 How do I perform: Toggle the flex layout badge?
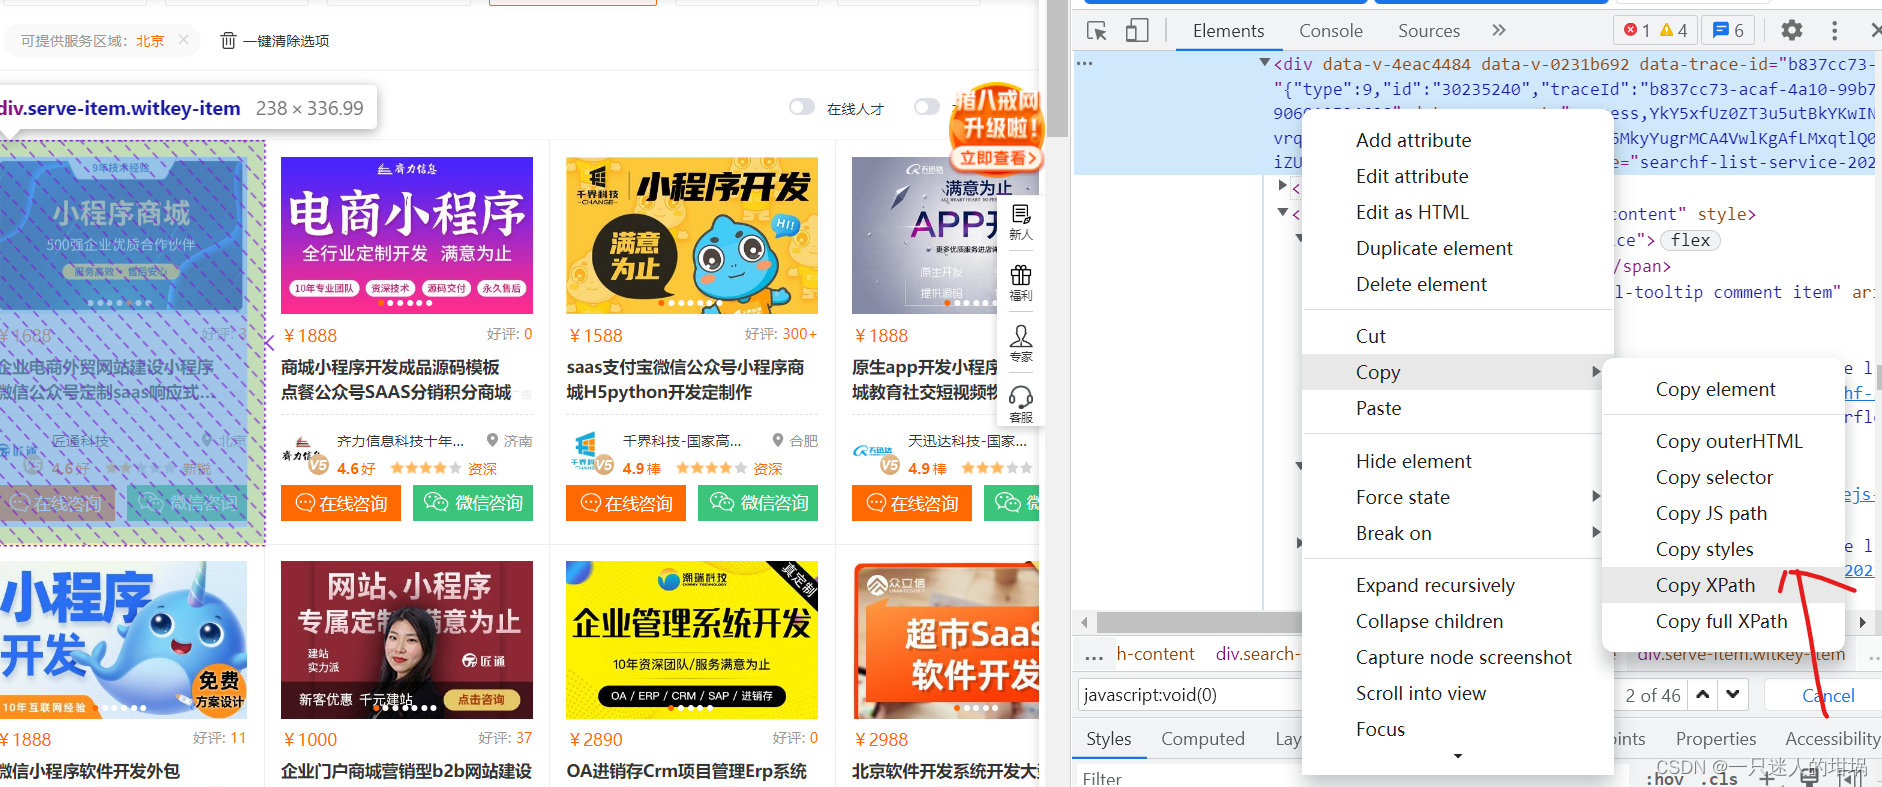tap(1690, 240)
